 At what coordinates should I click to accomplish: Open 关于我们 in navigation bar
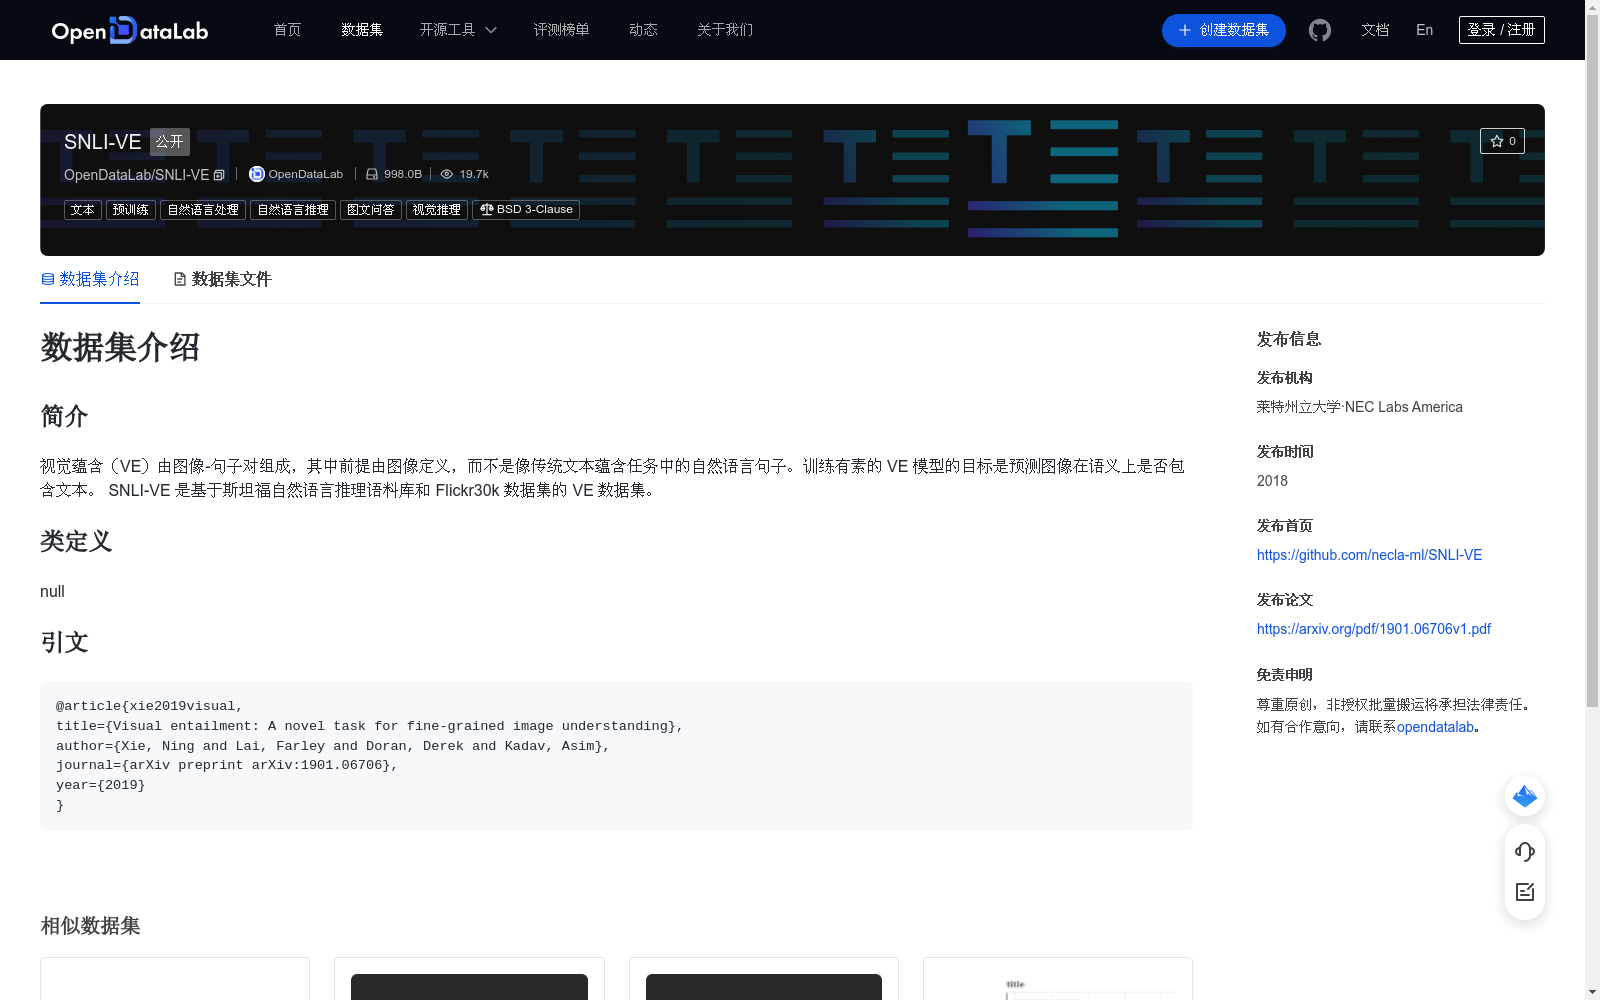click(725, 30)
